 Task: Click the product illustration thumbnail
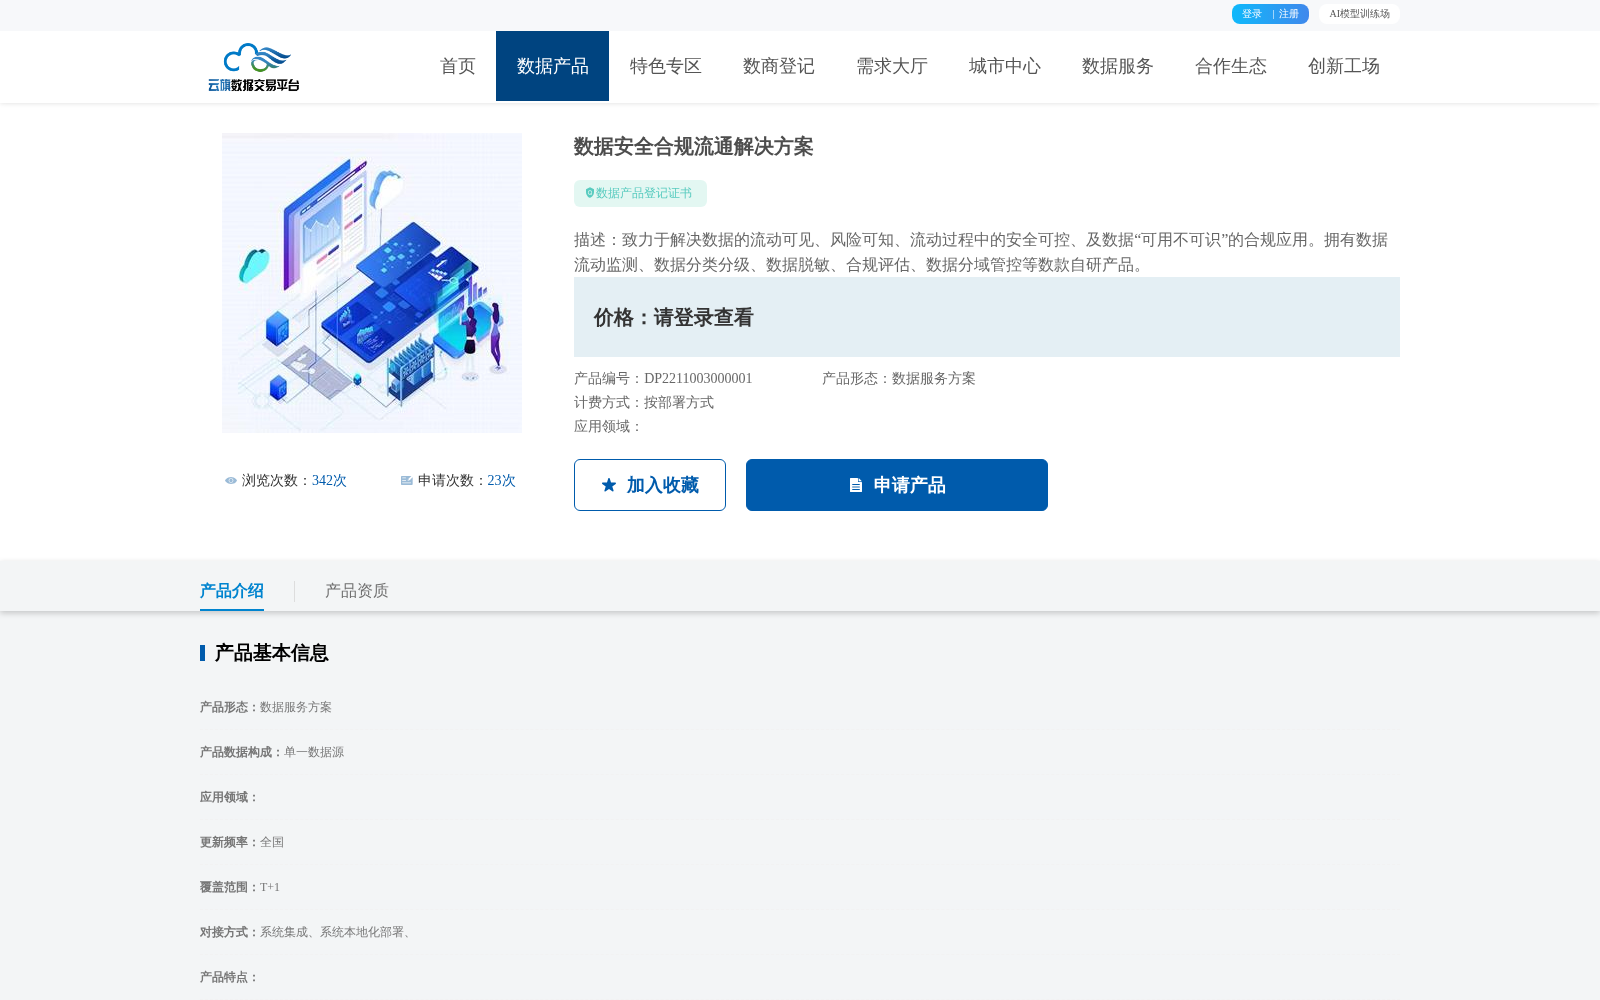pos(372,283)
